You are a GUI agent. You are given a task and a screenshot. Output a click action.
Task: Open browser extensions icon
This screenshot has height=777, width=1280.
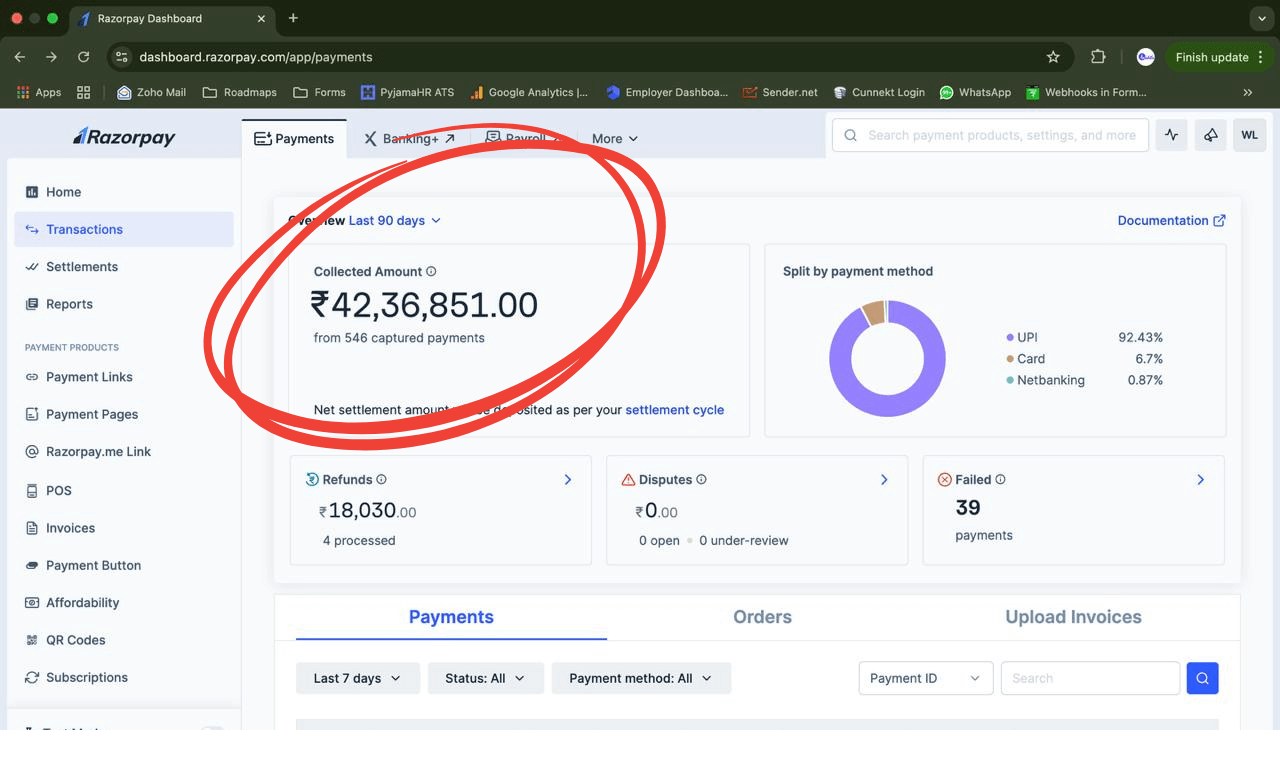[x=1098, y=57]
